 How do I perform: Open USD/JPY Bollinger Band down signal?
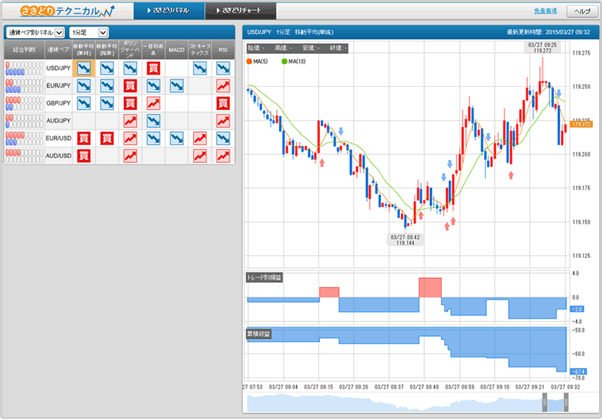click(x=130, y=68)
